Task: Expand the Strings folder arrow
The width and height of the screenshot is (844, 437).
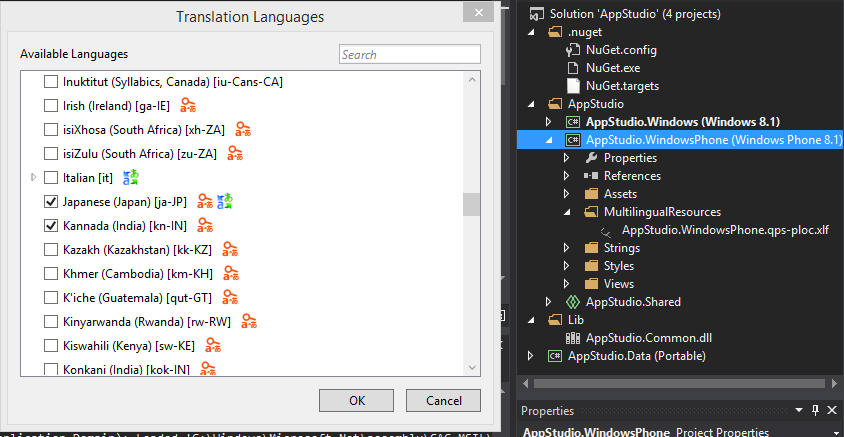Action: (566, 248)
